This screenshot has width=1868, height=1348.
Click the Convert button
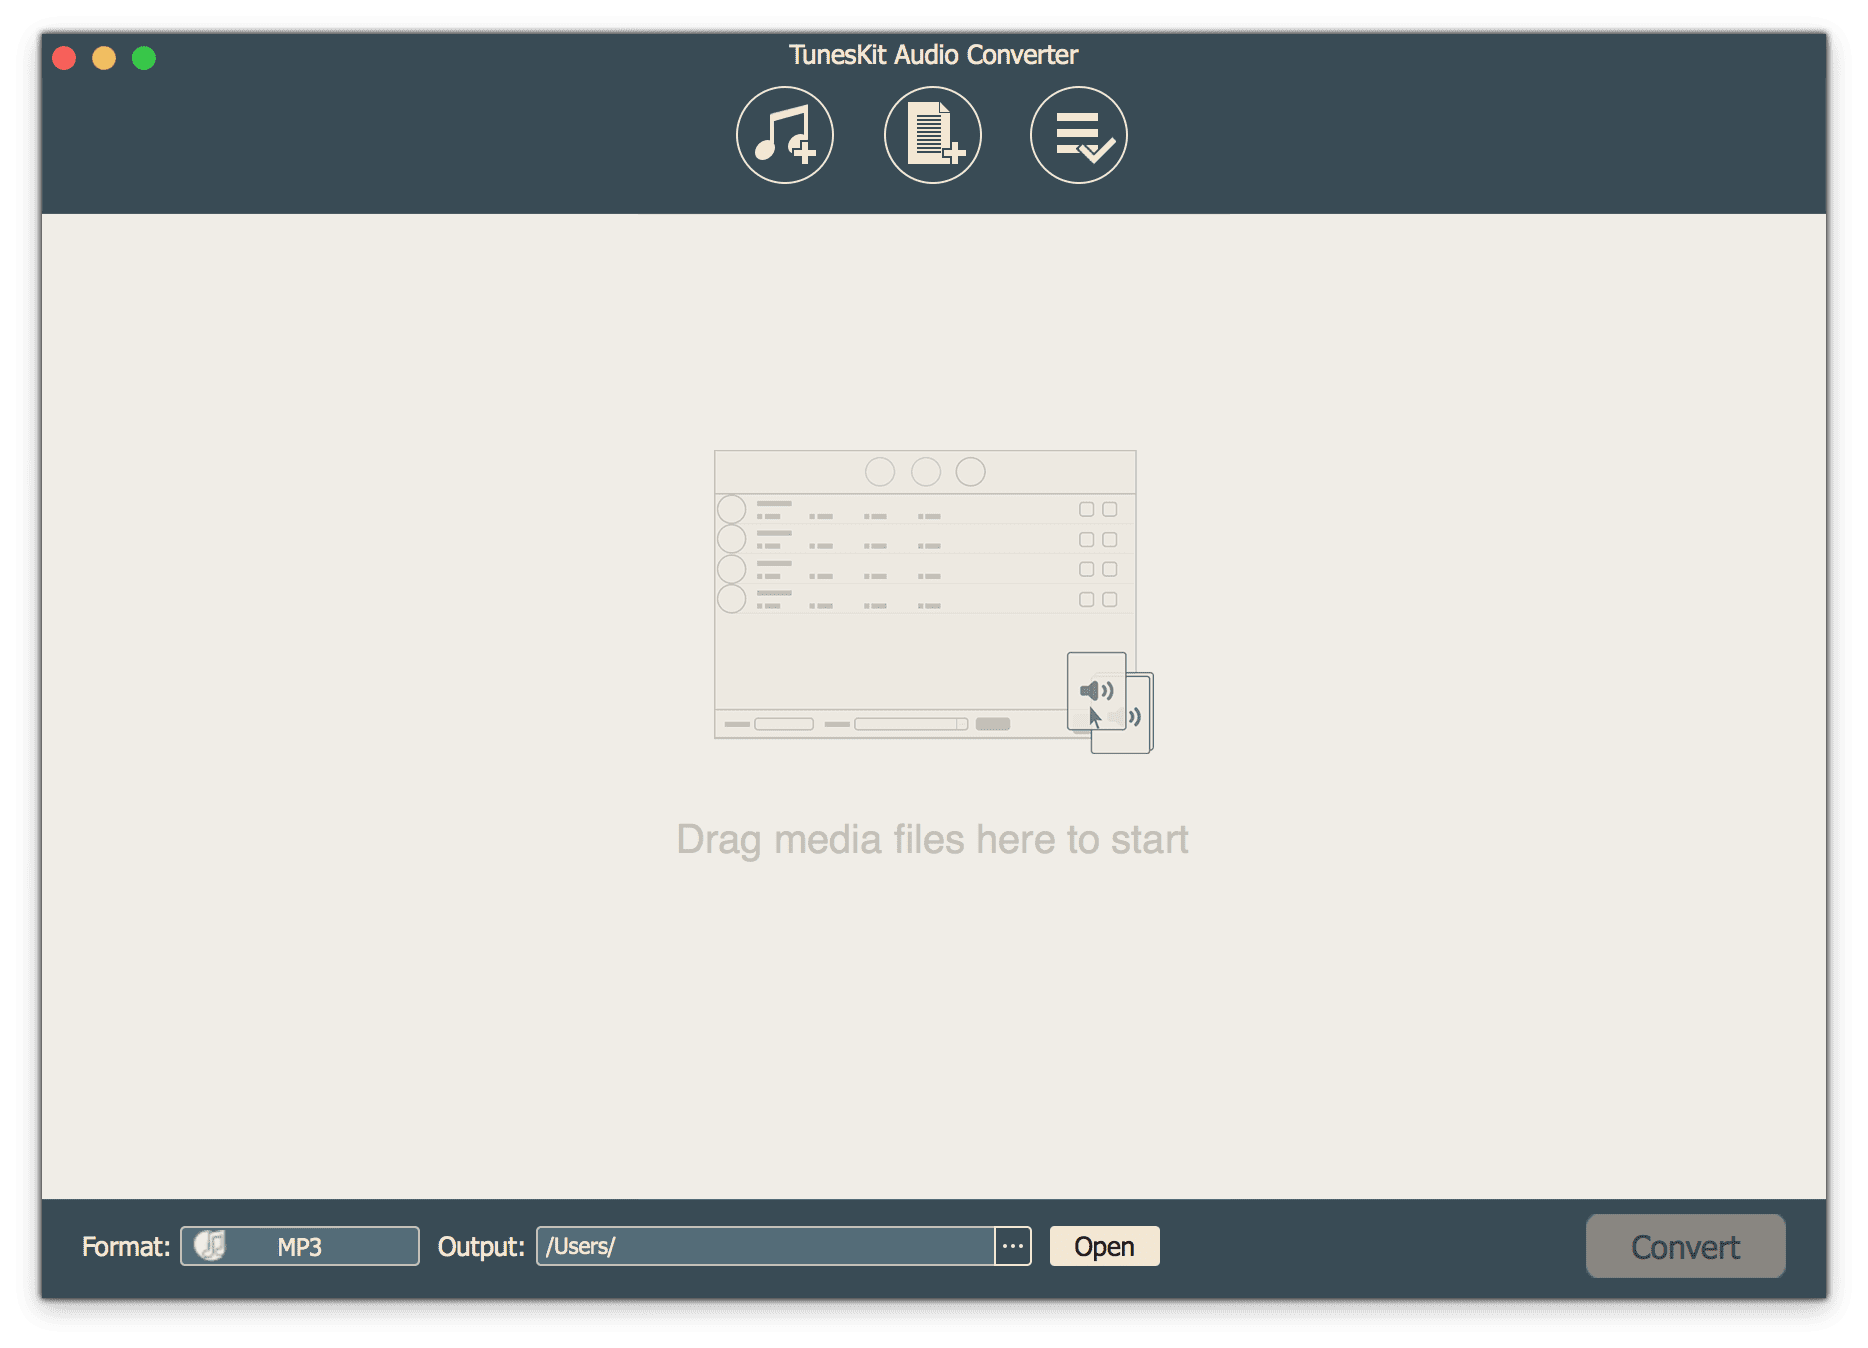[1685, 1246]
